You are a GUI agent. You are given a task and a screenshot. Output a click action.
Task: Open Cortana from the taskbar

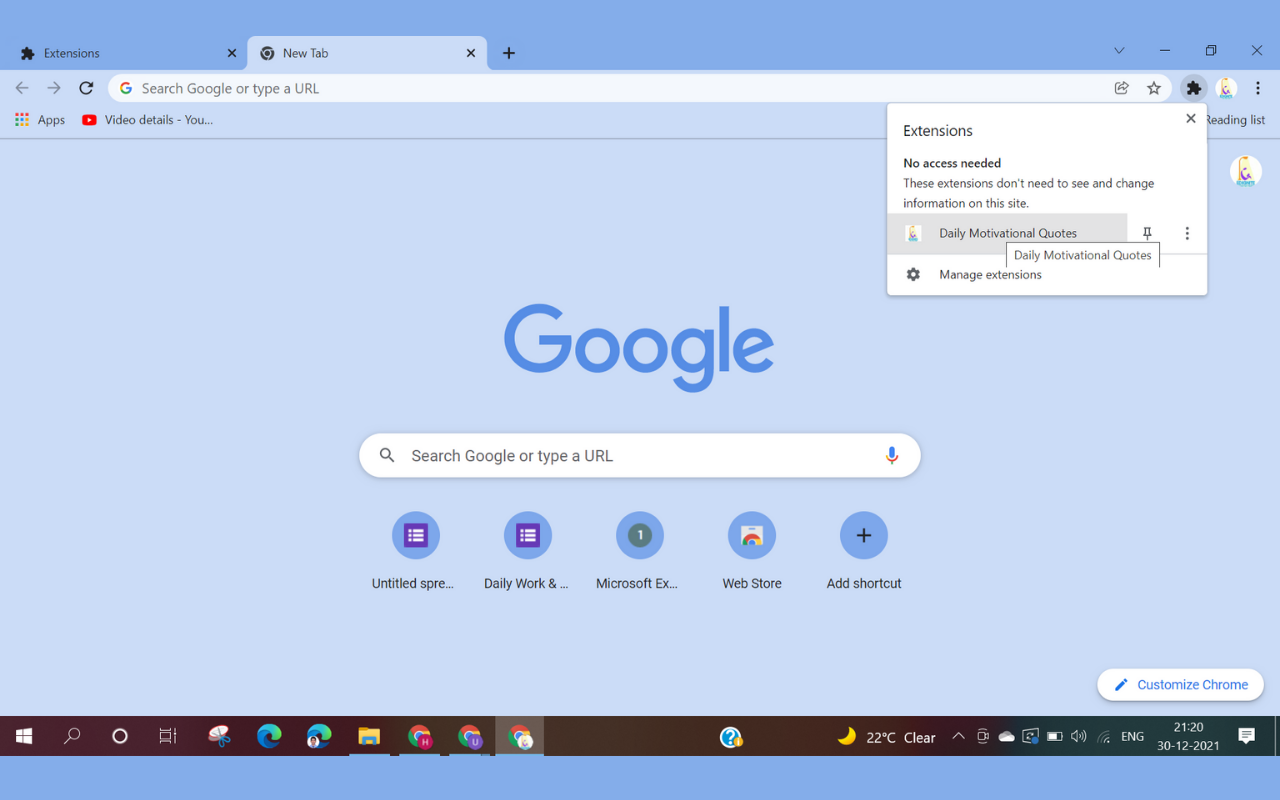pos(120,737)
